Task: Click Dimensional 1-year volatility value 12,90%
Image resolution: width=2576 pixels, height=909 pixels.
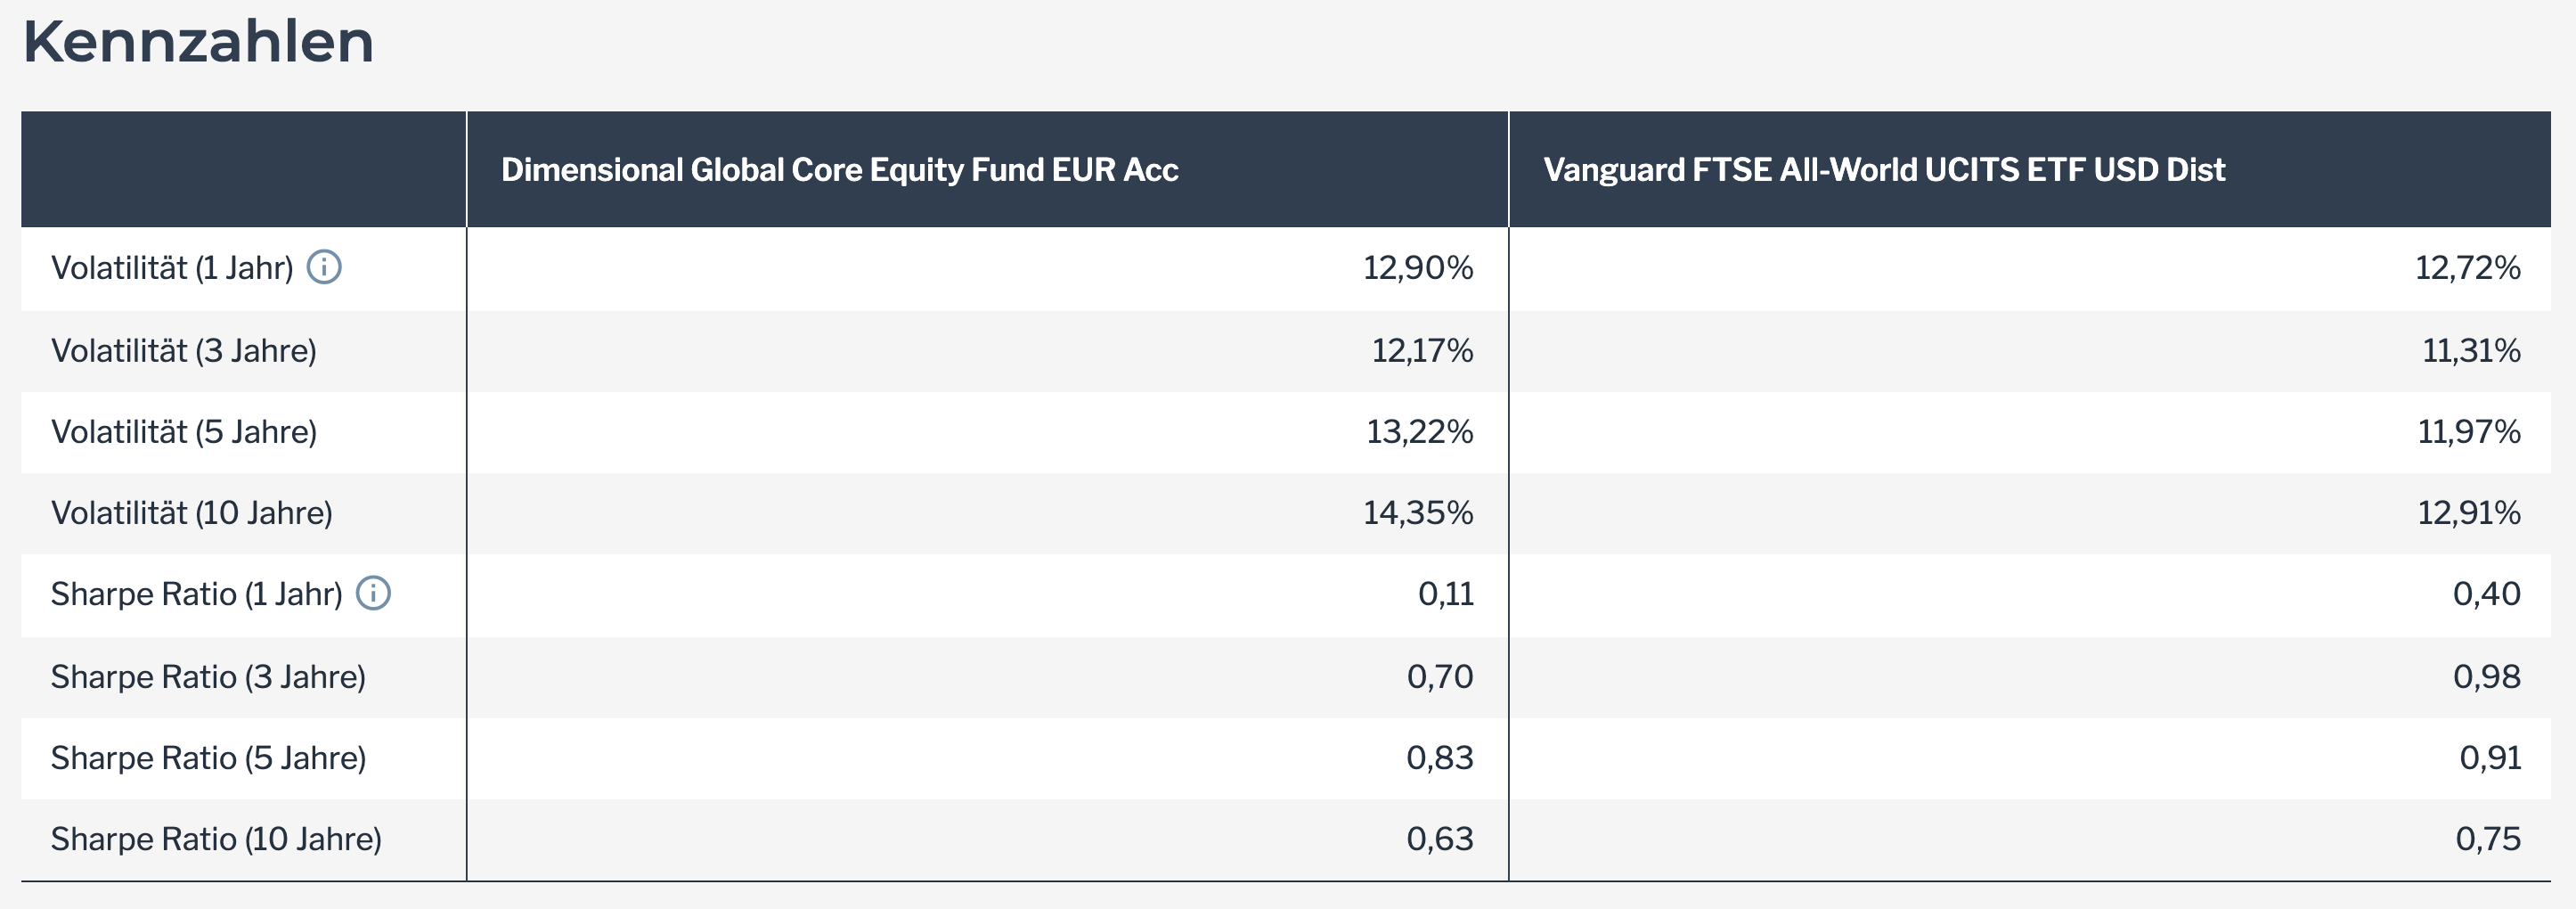Action: point(1418,268)
